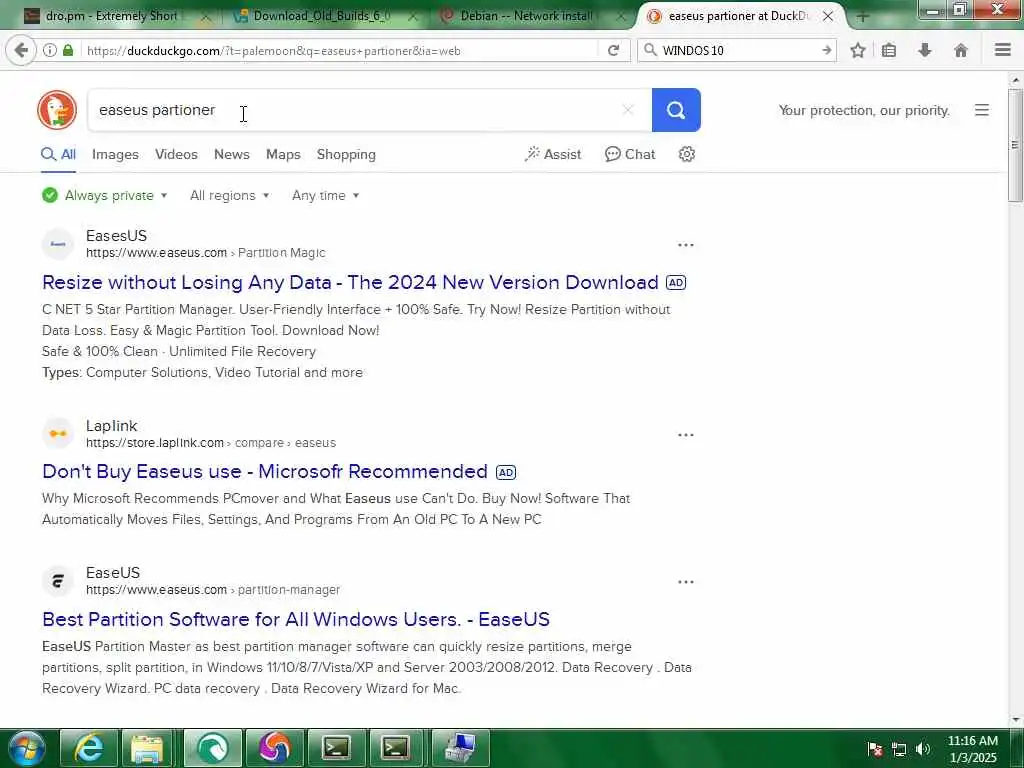
Task: Click the DuckDuckGo duck logo
Action: [x=57, y=110]
